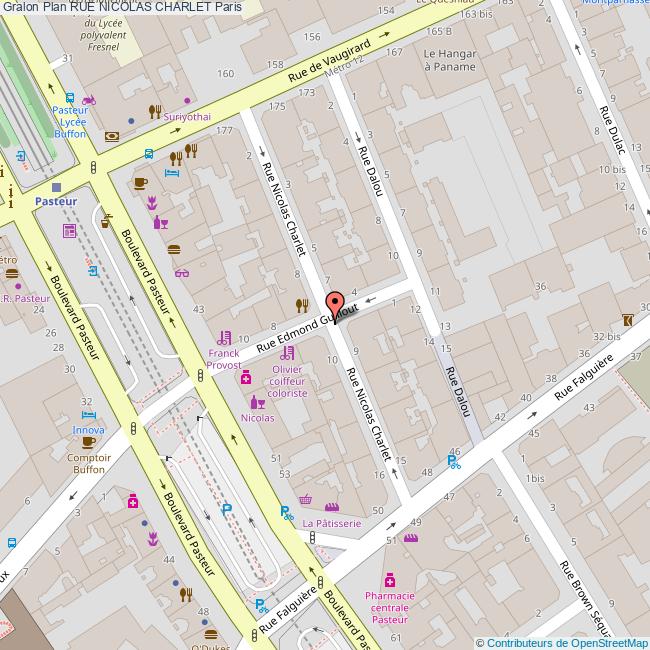The width and height of the screenshot is (650, 650).
Task: Click the museum icon near Rue Falguière 32 bis
Action: 627,321
